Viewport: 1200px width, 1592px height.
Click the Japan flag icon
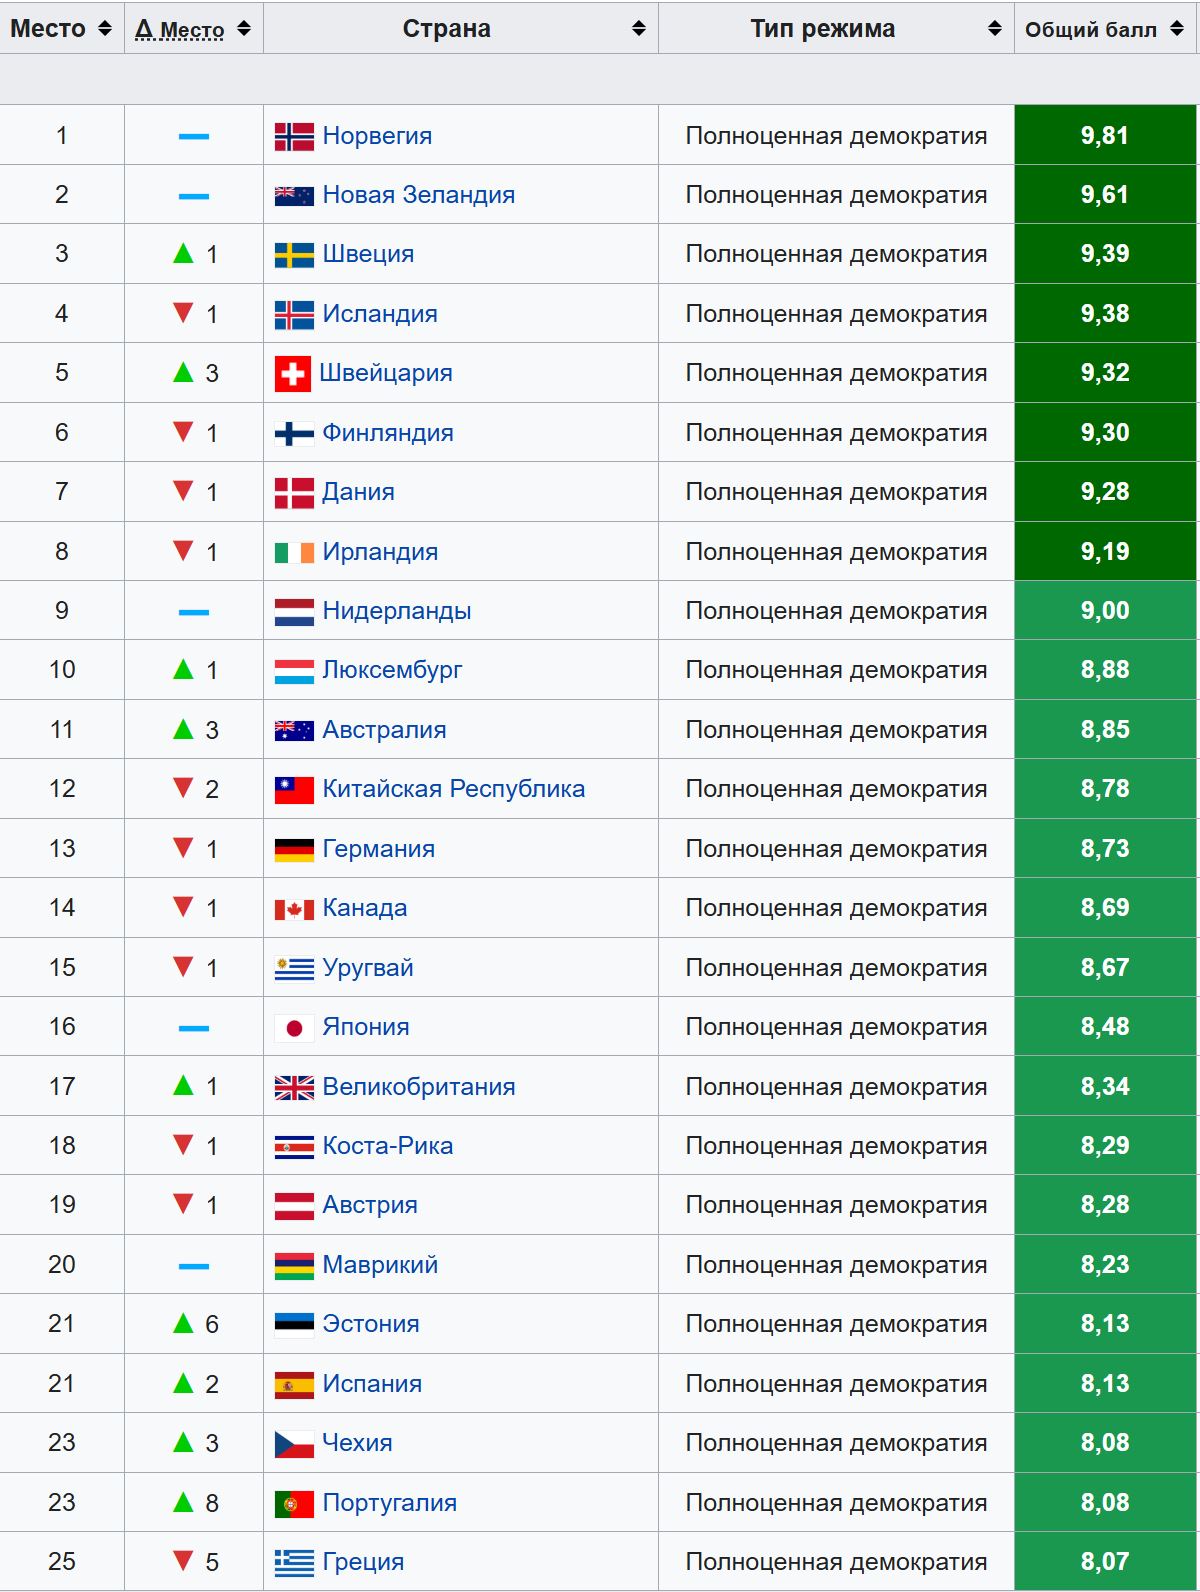[294, 1028]
